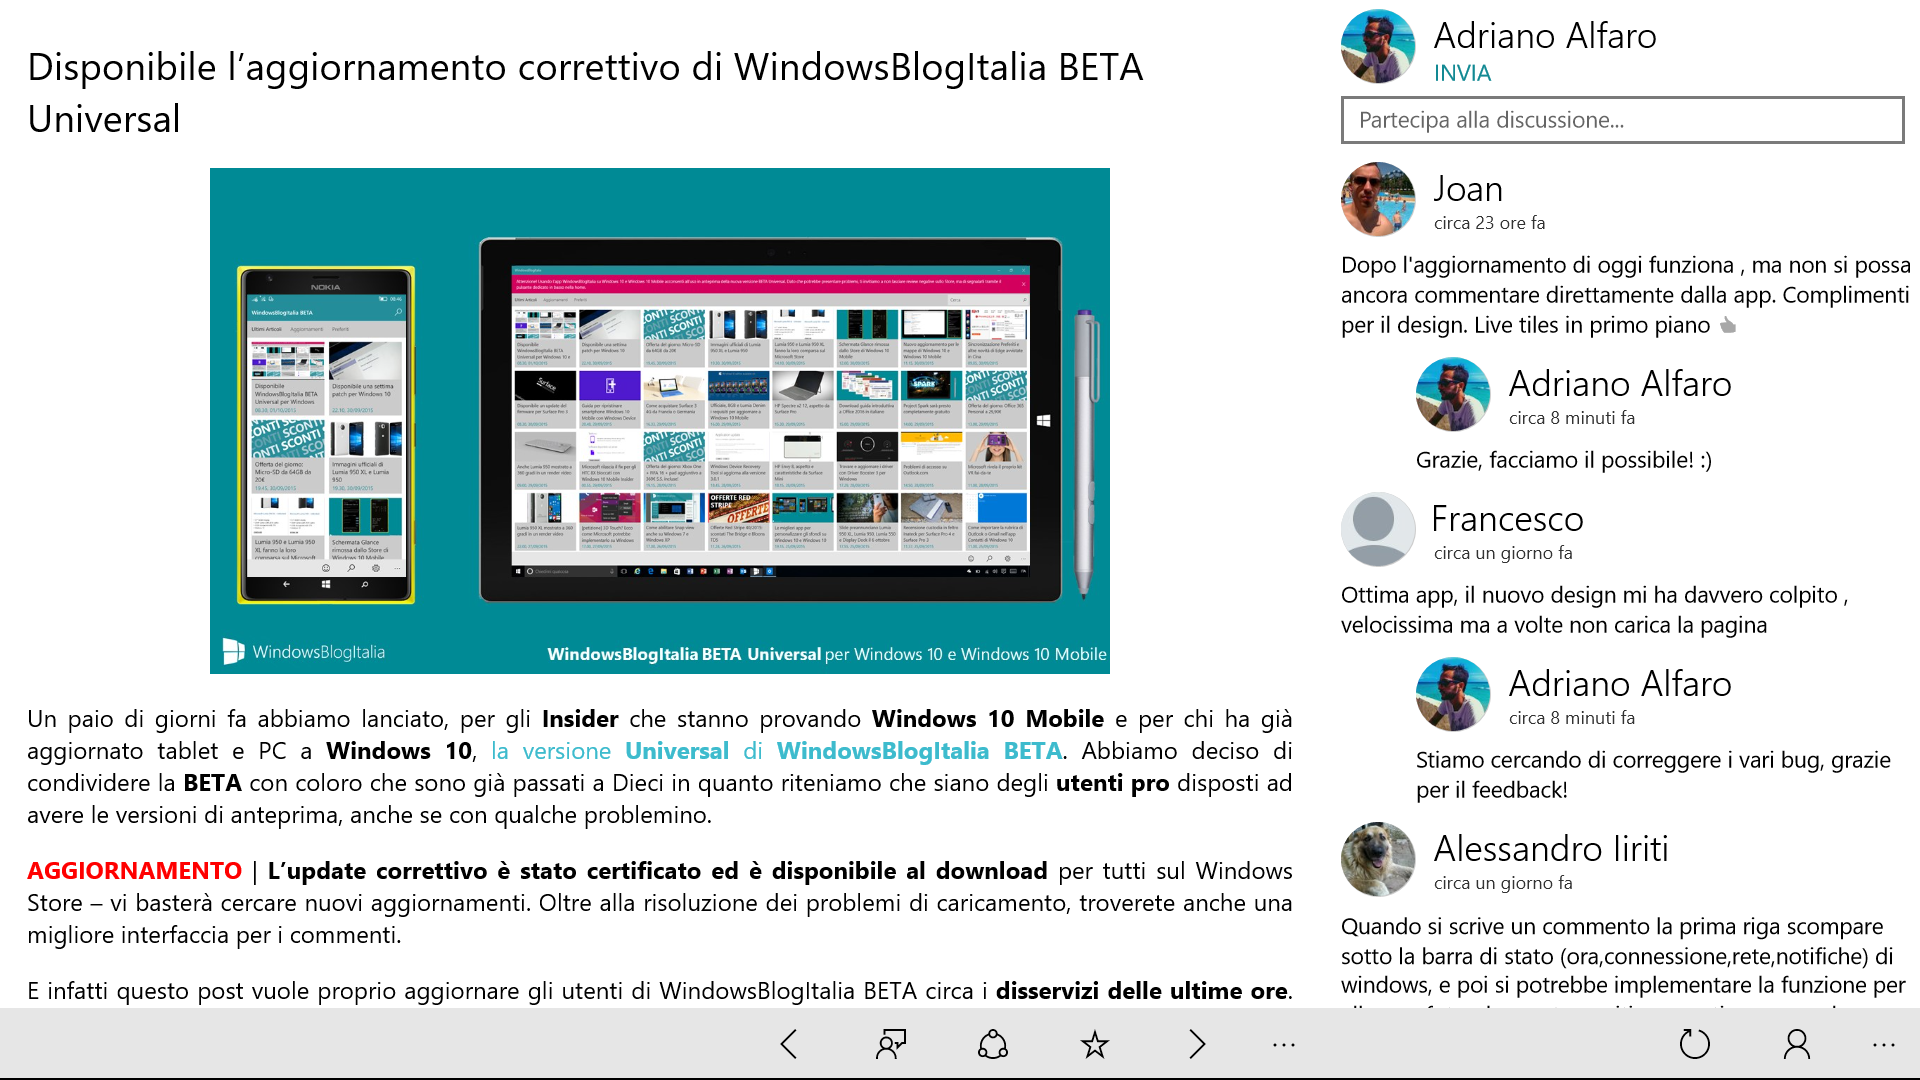Open the comments icon in bottom bar
1920x1080 pixels.
(x=891, y=1044)
